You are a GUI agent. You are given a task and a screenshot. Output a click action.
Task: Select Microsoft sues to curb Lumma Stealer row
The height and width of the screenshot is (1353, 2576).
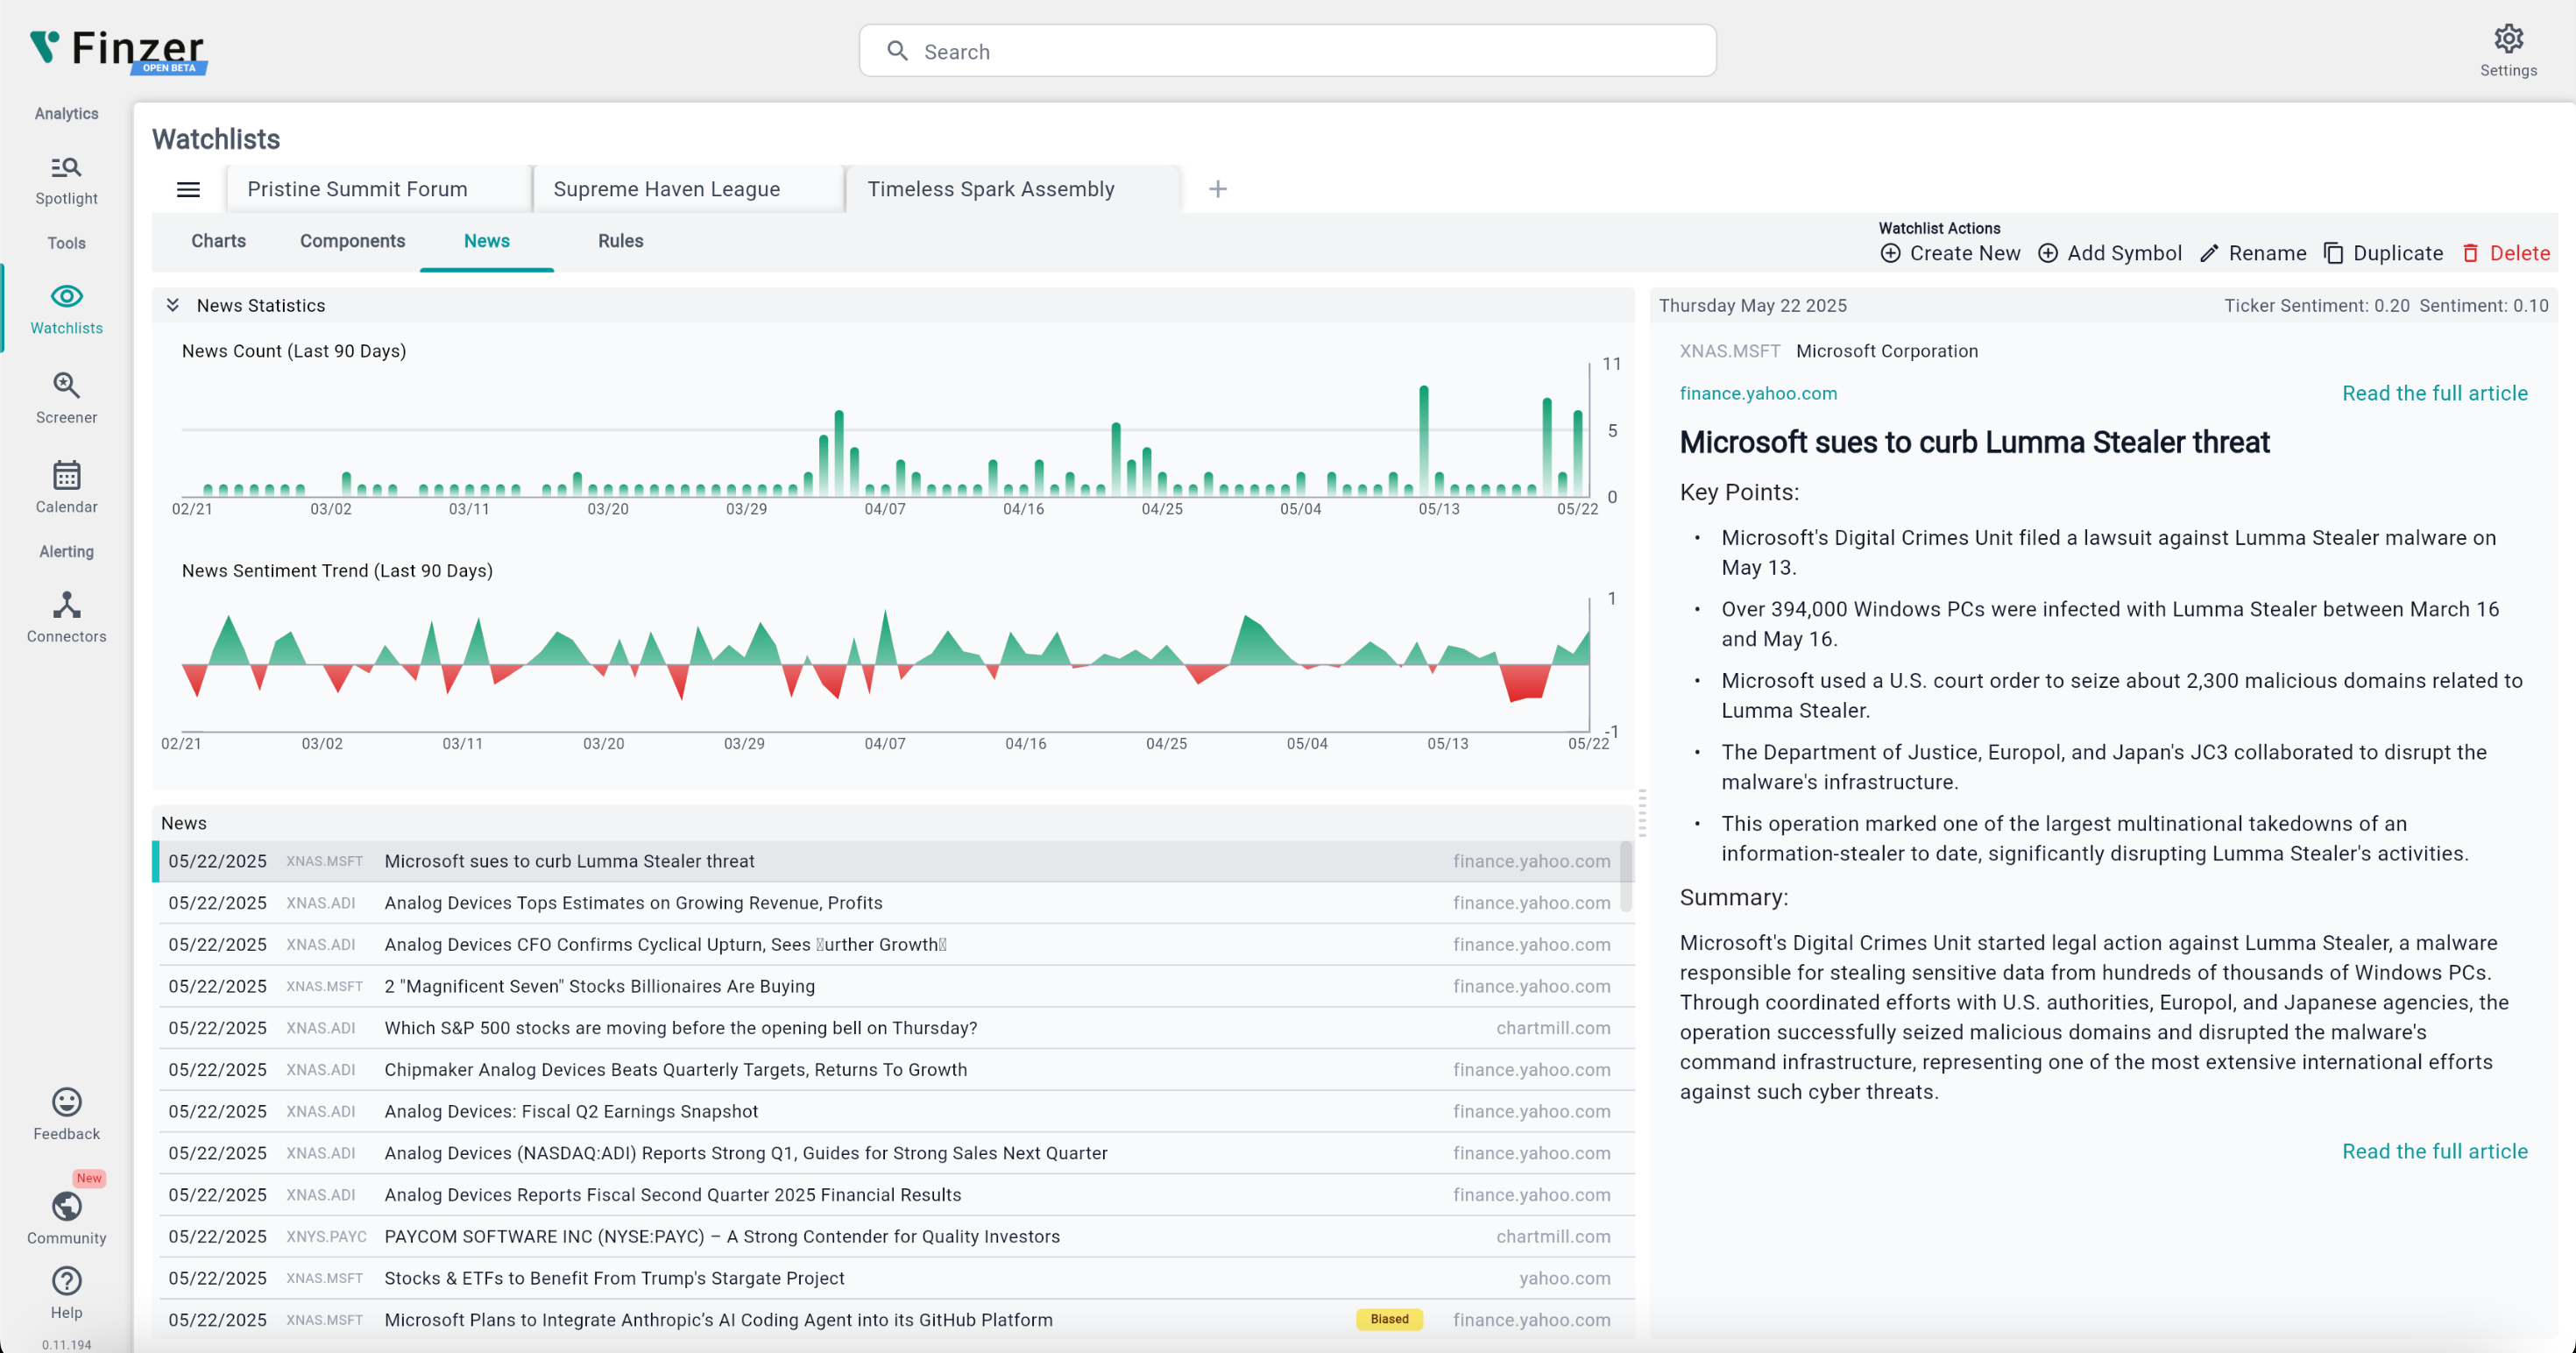(895, 861)
